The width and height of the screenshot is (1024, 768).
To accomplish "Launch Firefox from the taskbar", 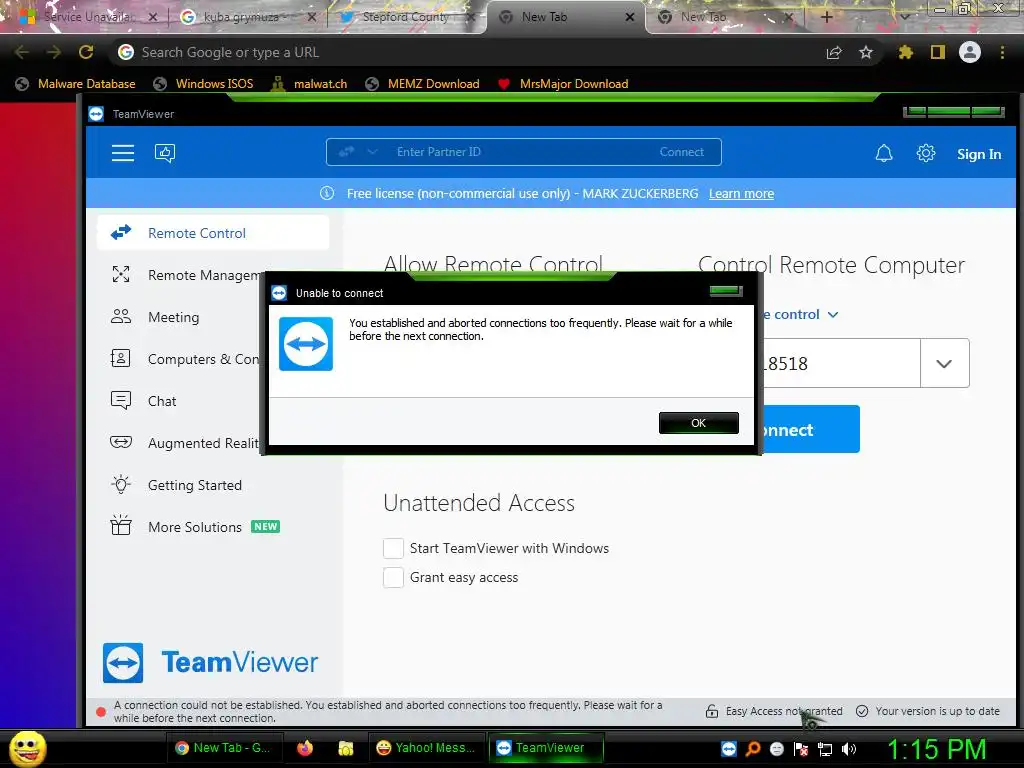I will pyautogui.click(x=305, y=748).
